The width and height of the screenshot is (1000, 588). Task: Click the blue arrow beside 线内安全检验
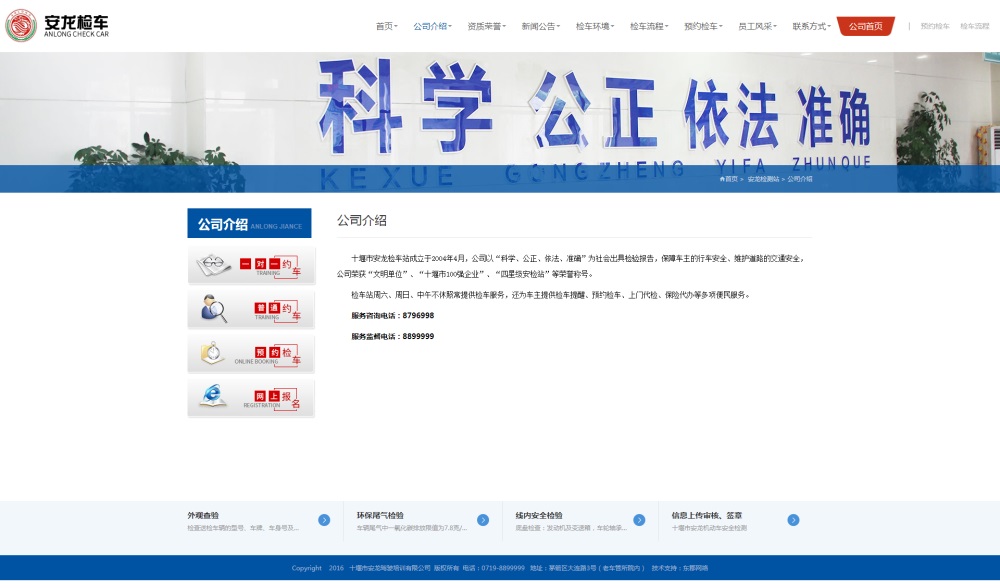(639, 520)
